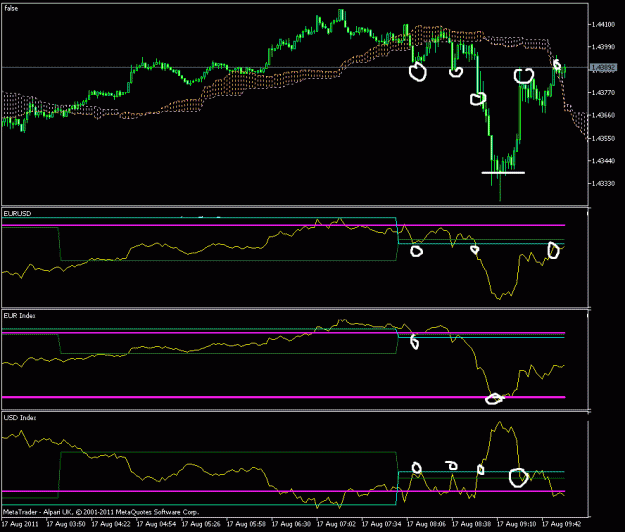Click the 1.43660 price axis label
This screenshot has height=532, width=625.
point(603,116)
